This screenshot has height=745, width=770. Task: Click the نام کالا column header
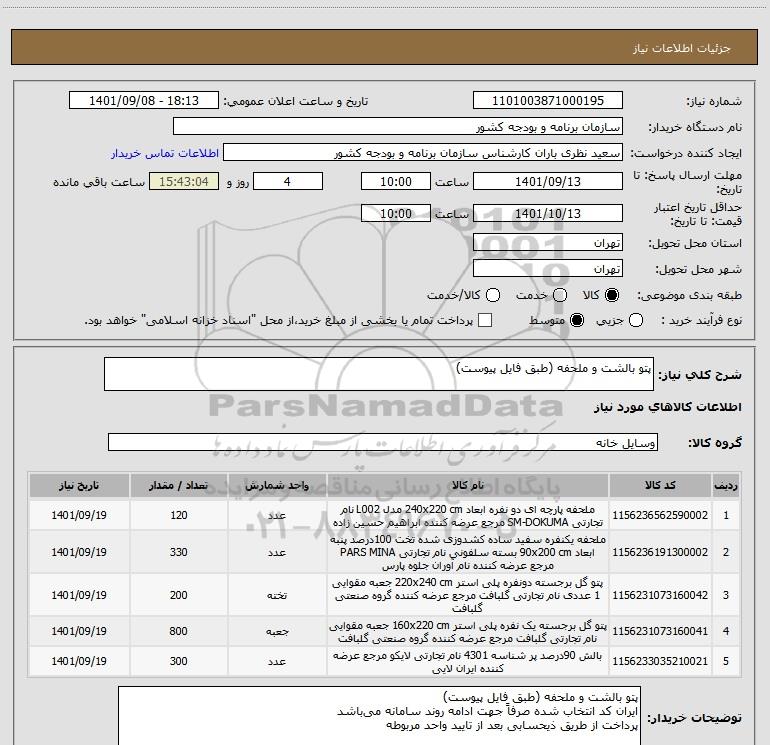coord(468,486)
